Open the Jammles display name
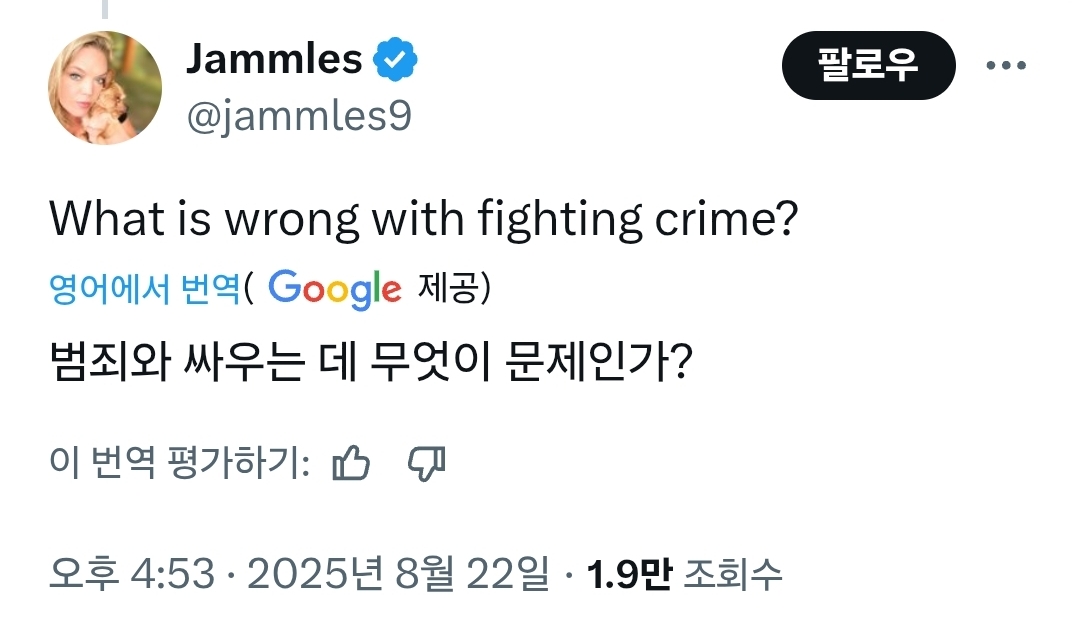Screen dimensions: 1080x624 click(274, 59)
